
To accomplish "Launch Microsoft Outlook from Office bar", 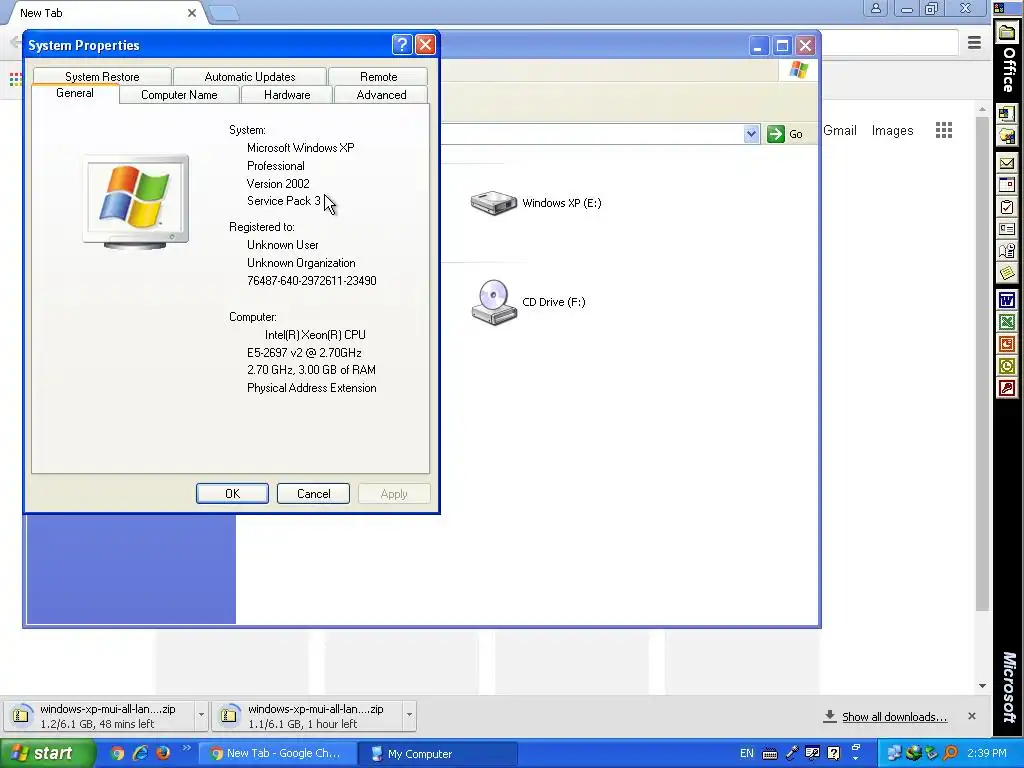I will pos(1007,366).
